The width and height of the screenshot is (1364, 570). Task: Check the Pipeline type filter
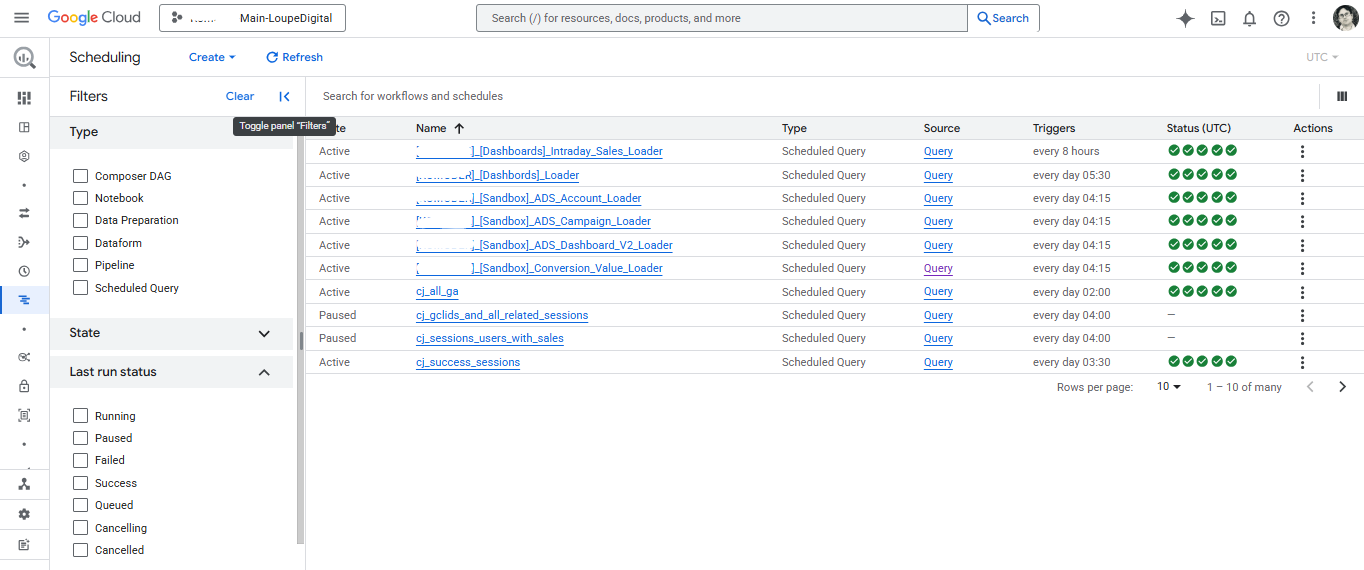coord(81,265)
